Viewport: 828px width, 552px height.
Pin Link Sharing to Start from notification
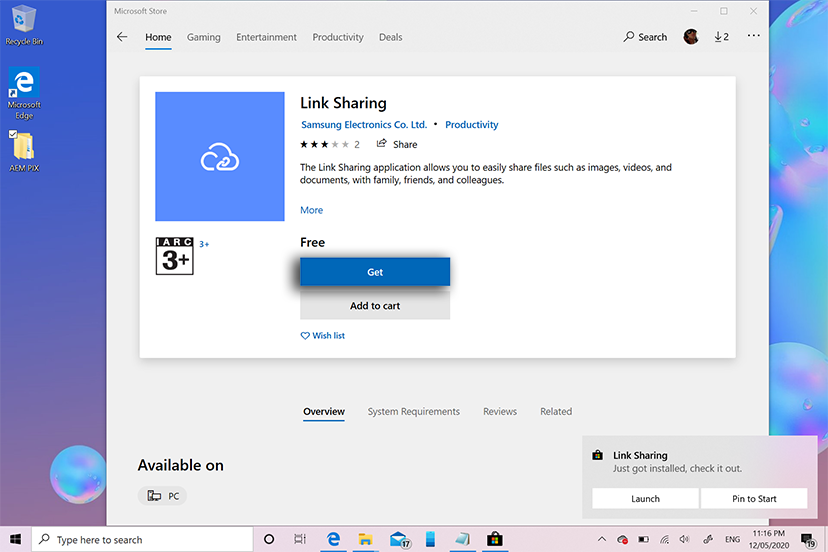[x=754, y=499]
